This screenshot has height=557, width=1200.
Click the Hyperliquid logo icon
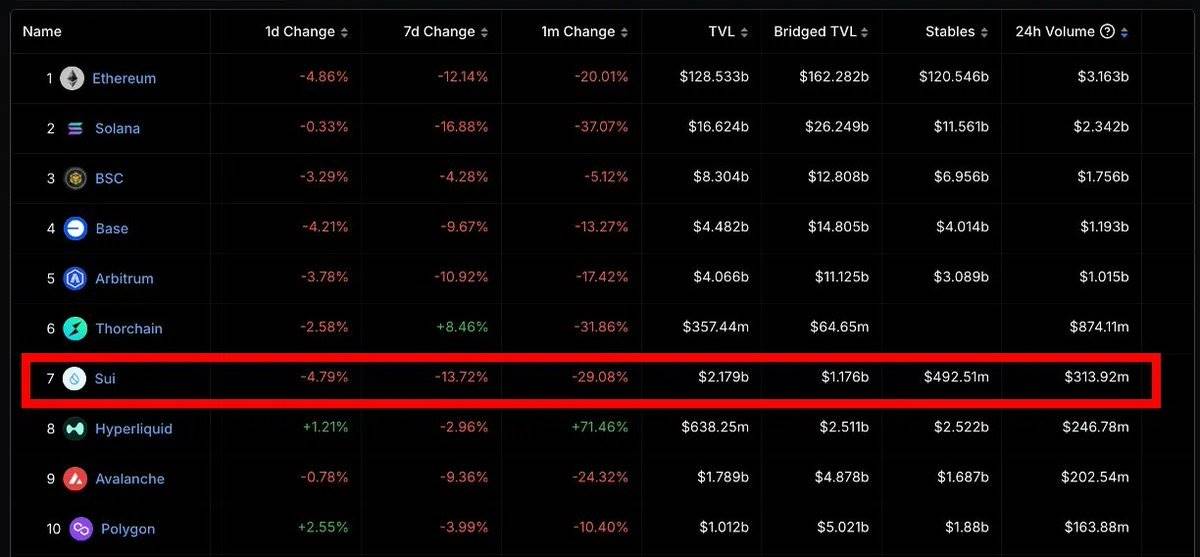[x=75, y=428]
